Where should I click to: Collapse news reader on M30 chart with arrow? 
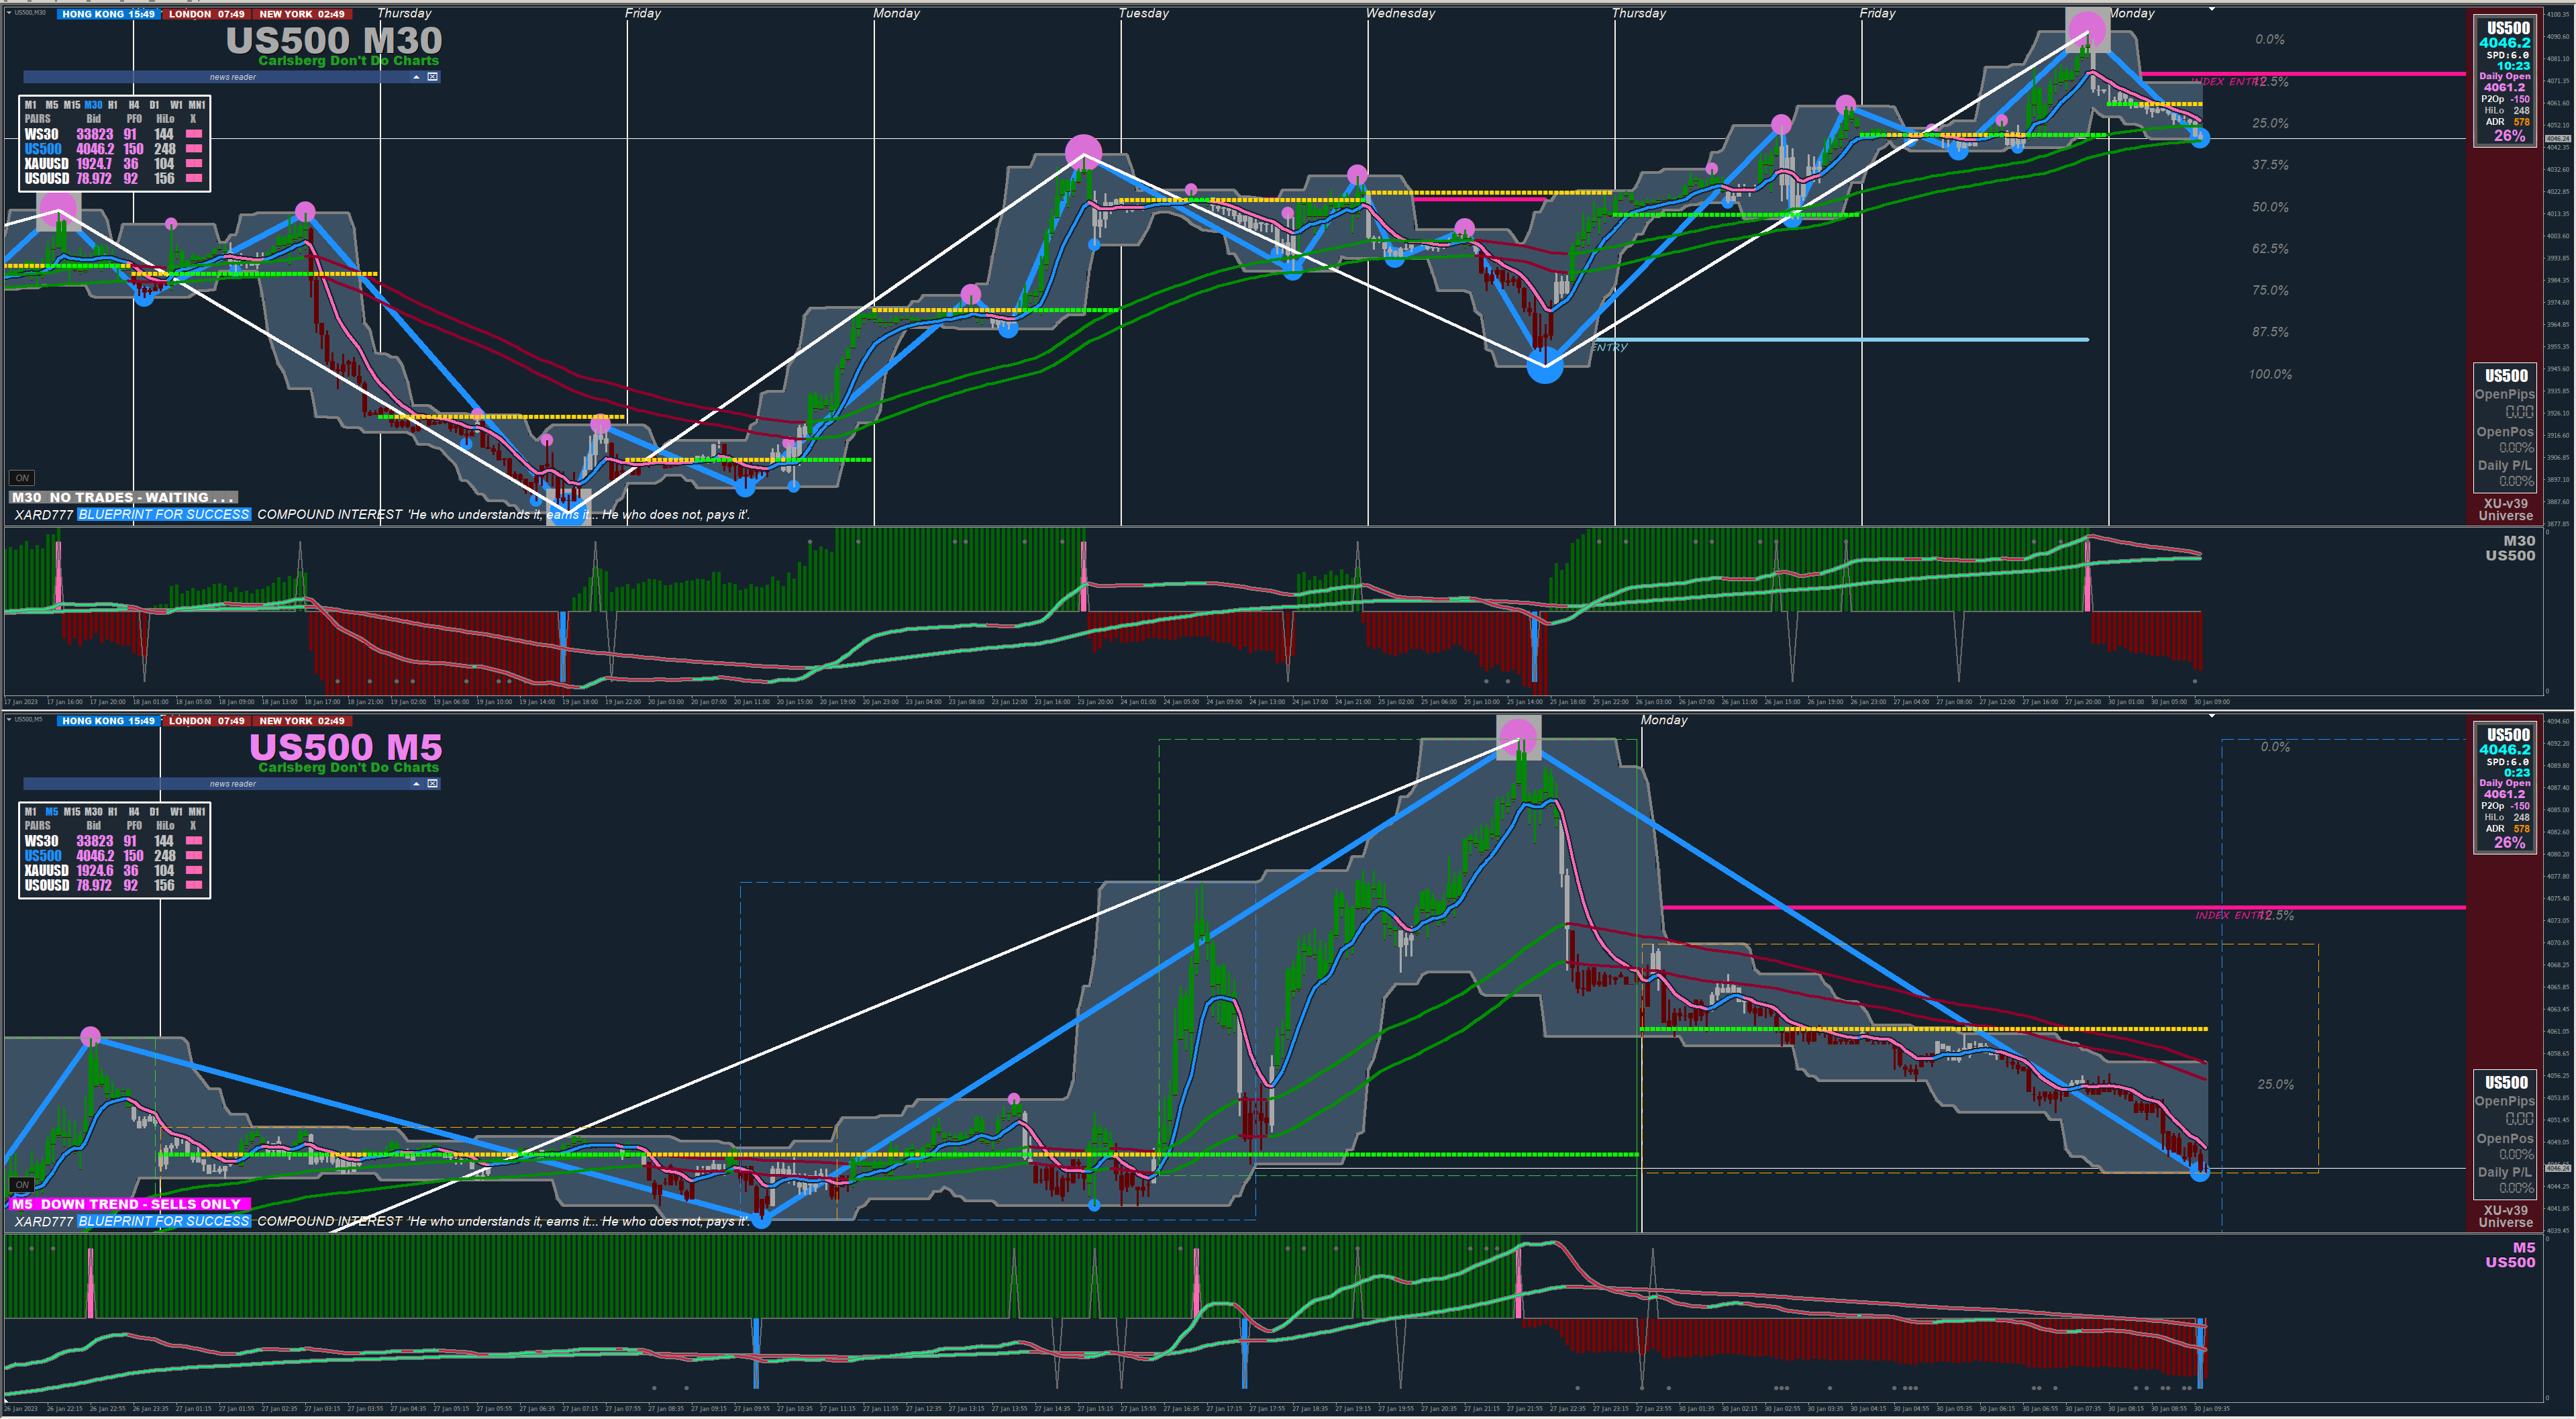tap(416, 77)
